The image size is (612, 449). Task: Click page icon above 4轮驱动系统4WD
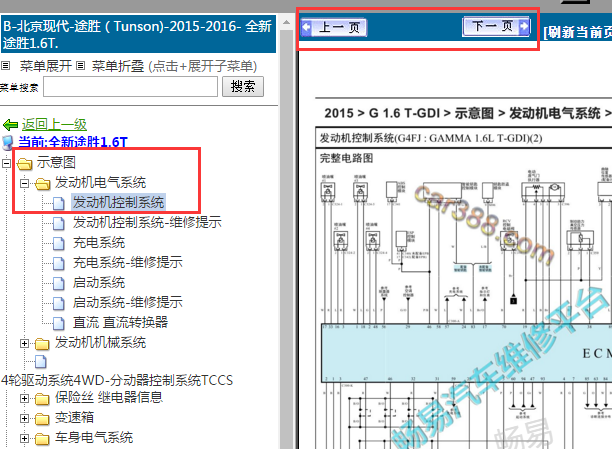pos(41,362)
